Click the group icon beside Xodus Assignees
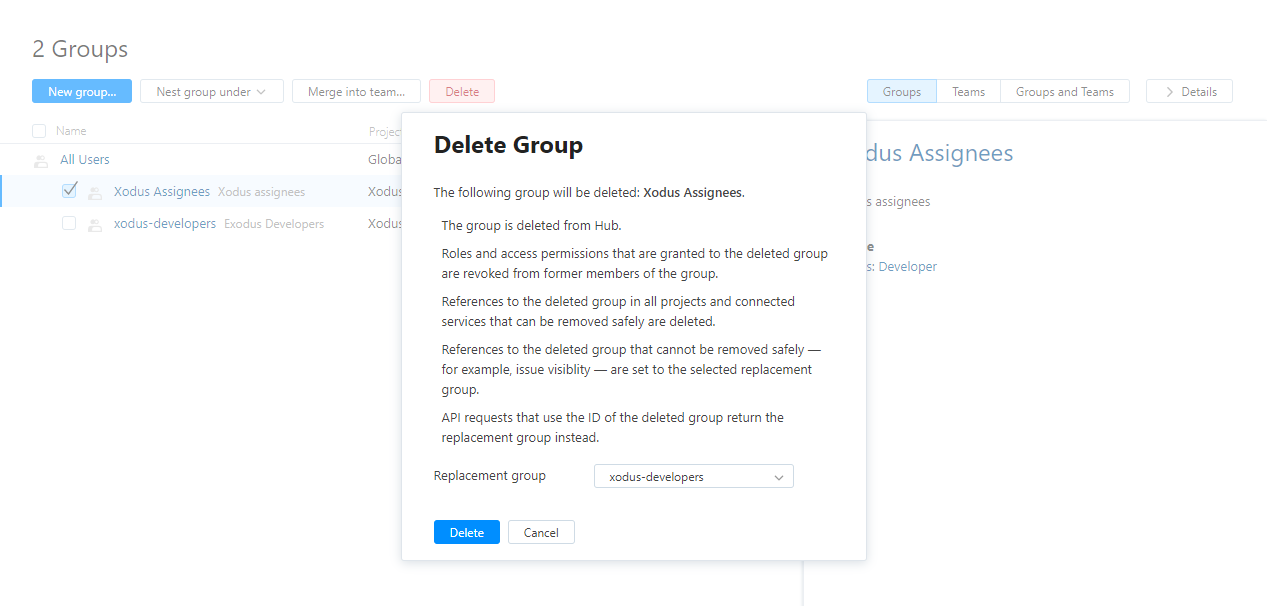 94,191
